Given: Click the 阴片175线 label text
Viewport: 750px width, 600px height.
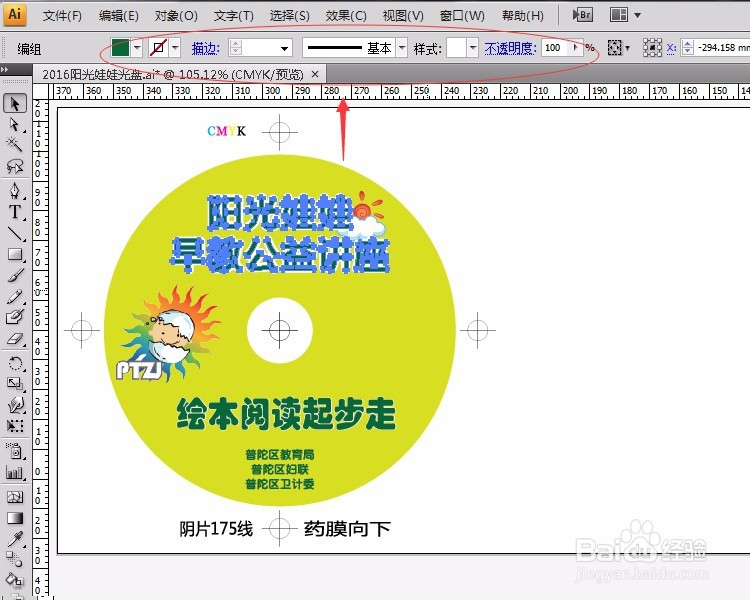Looking at the screenshot, I should click(x=216, y=529).
